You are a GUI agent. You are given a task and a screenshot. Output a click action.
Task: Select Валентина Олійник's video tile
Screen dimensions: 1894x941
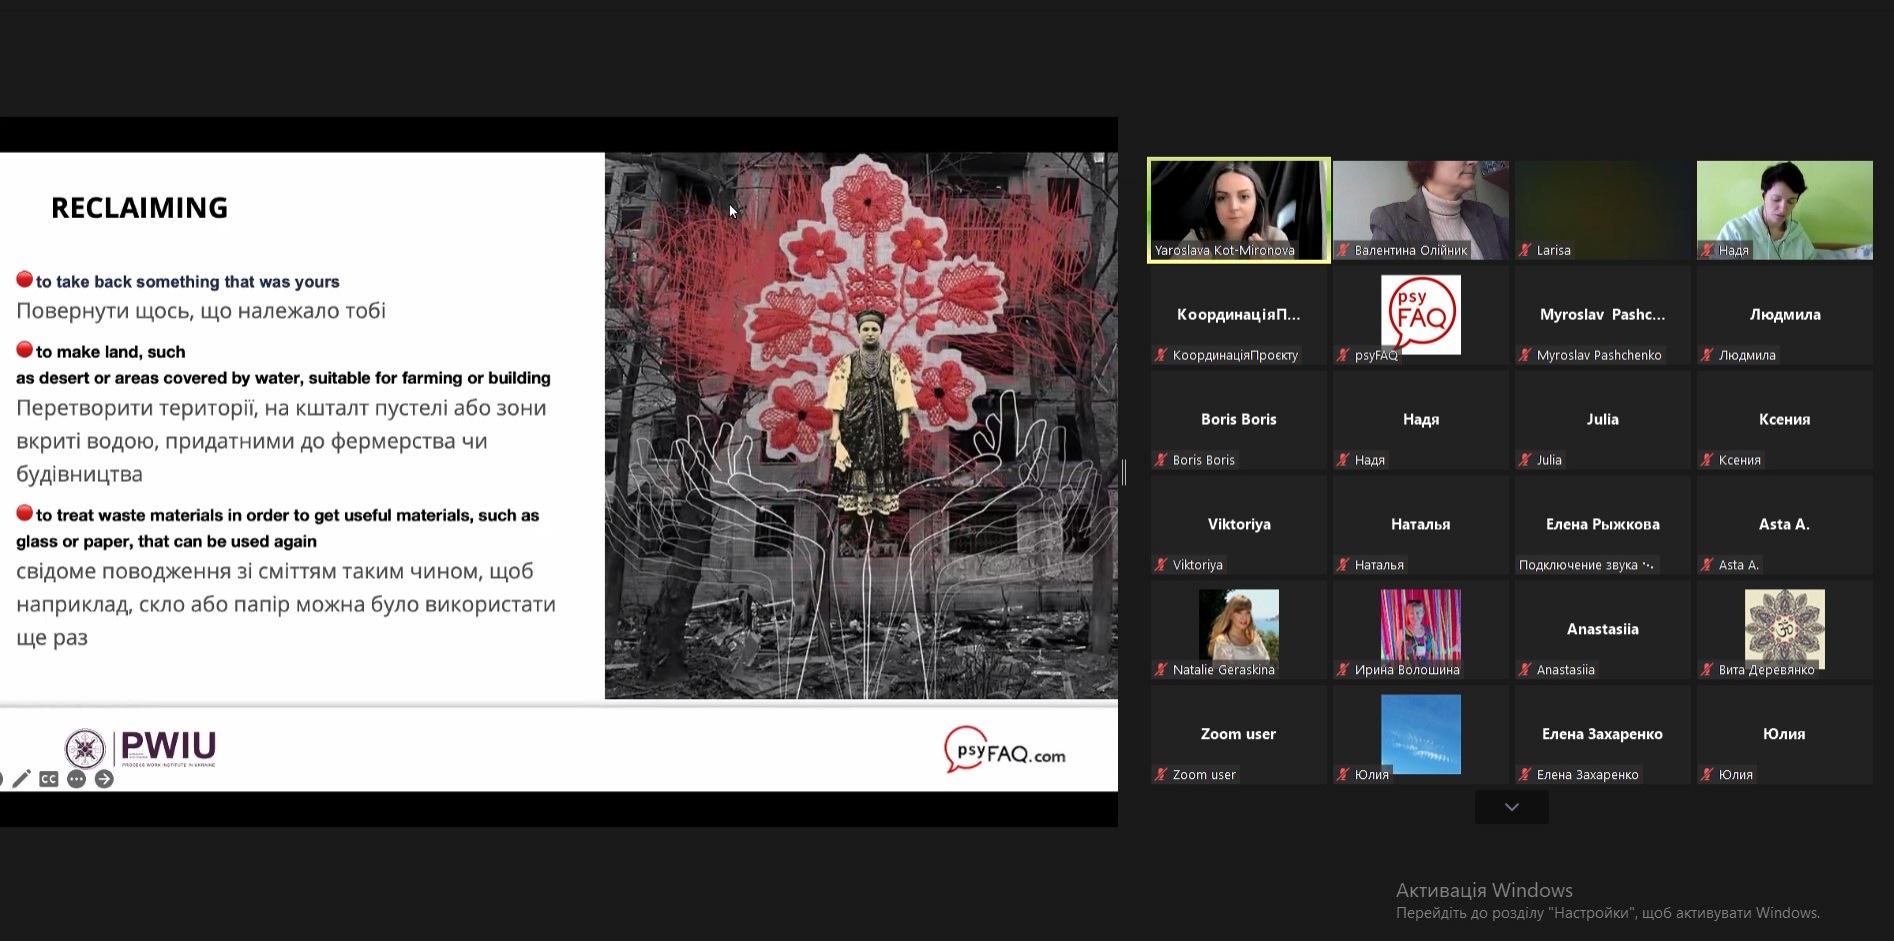click(1420, 209)
